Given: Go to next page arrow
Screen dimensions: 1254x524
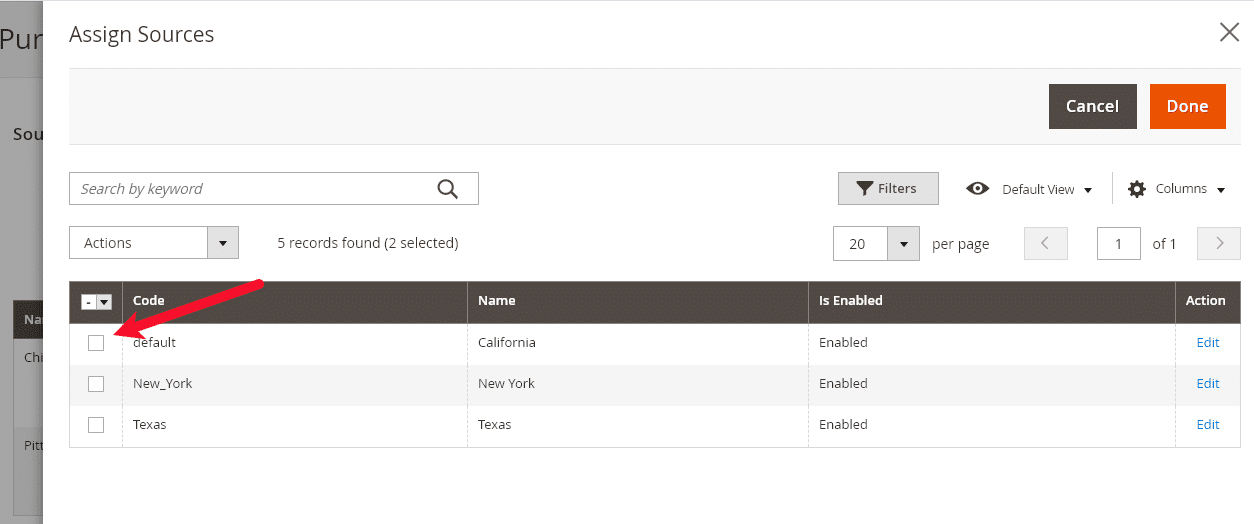Looking at the screenshot, I should [x=1219, y=243].
